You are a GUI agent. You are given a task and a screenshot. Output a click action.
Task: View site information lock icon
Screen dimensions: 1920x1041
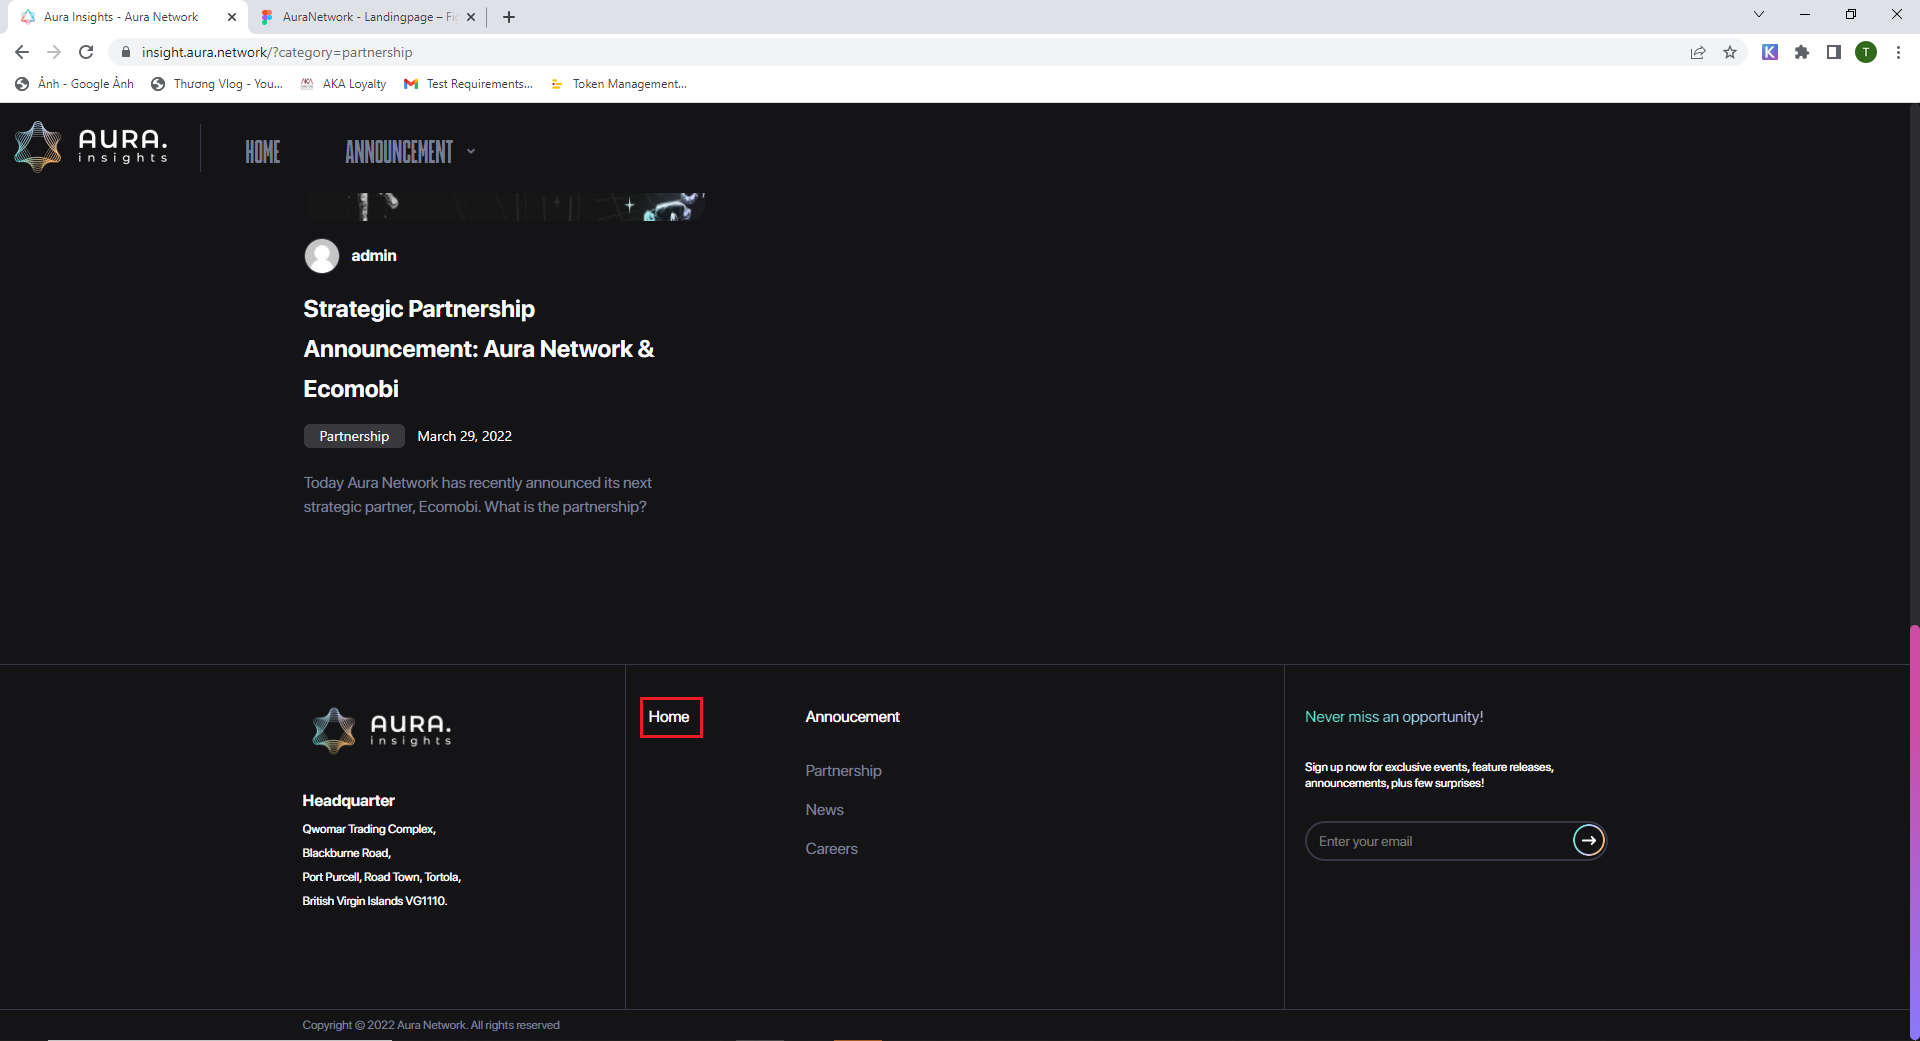[x=126, y=52]
